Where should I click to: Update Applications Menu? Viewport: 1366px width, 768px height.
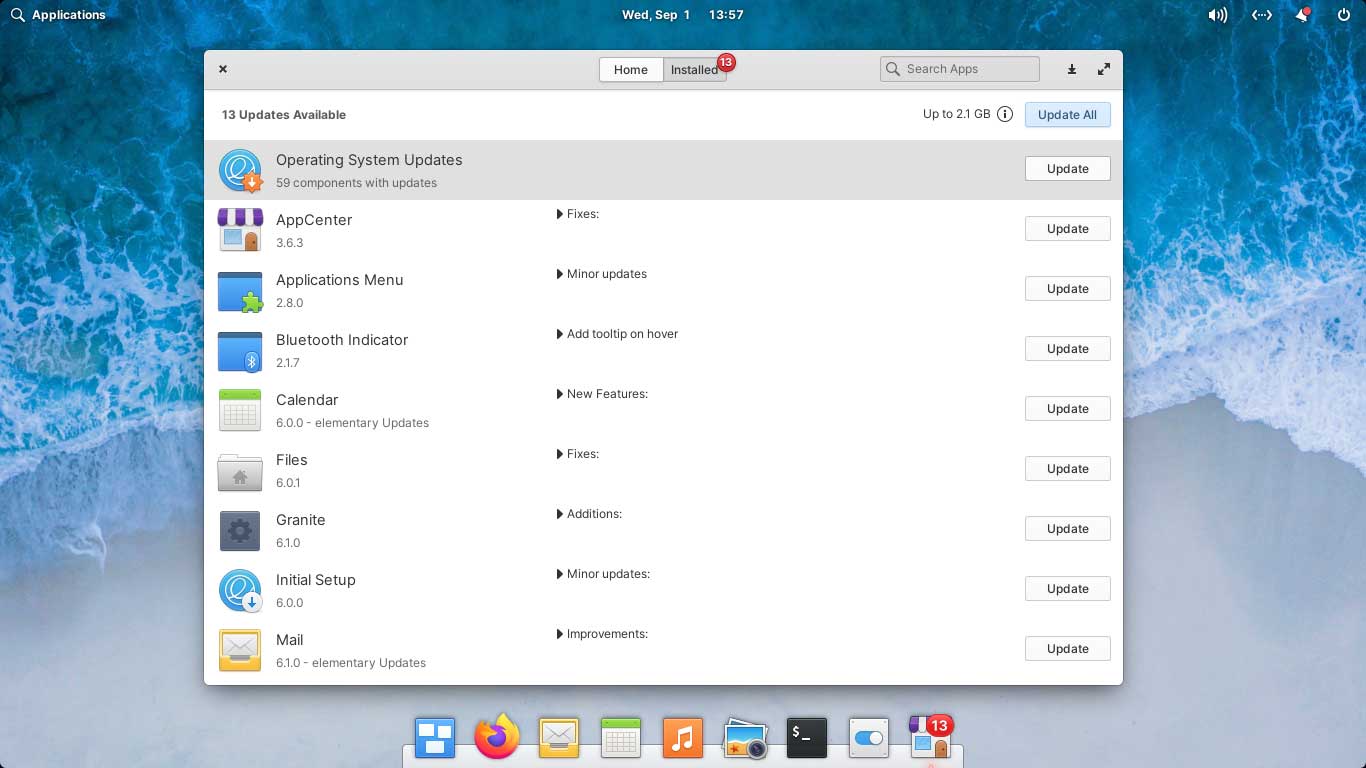point(1067,289)
